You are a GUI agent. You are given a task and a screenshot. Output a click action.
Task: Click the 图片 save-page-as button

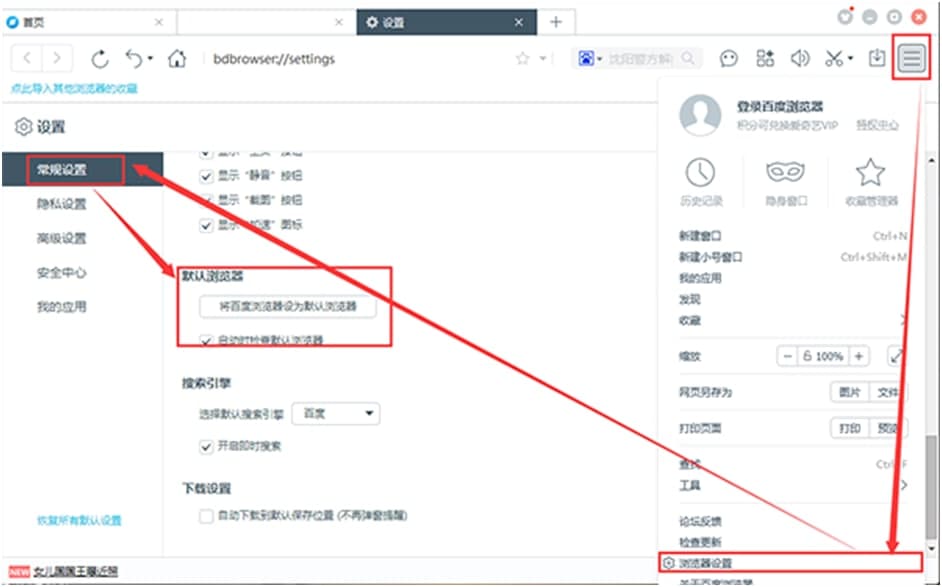click(x=849, y=392)
